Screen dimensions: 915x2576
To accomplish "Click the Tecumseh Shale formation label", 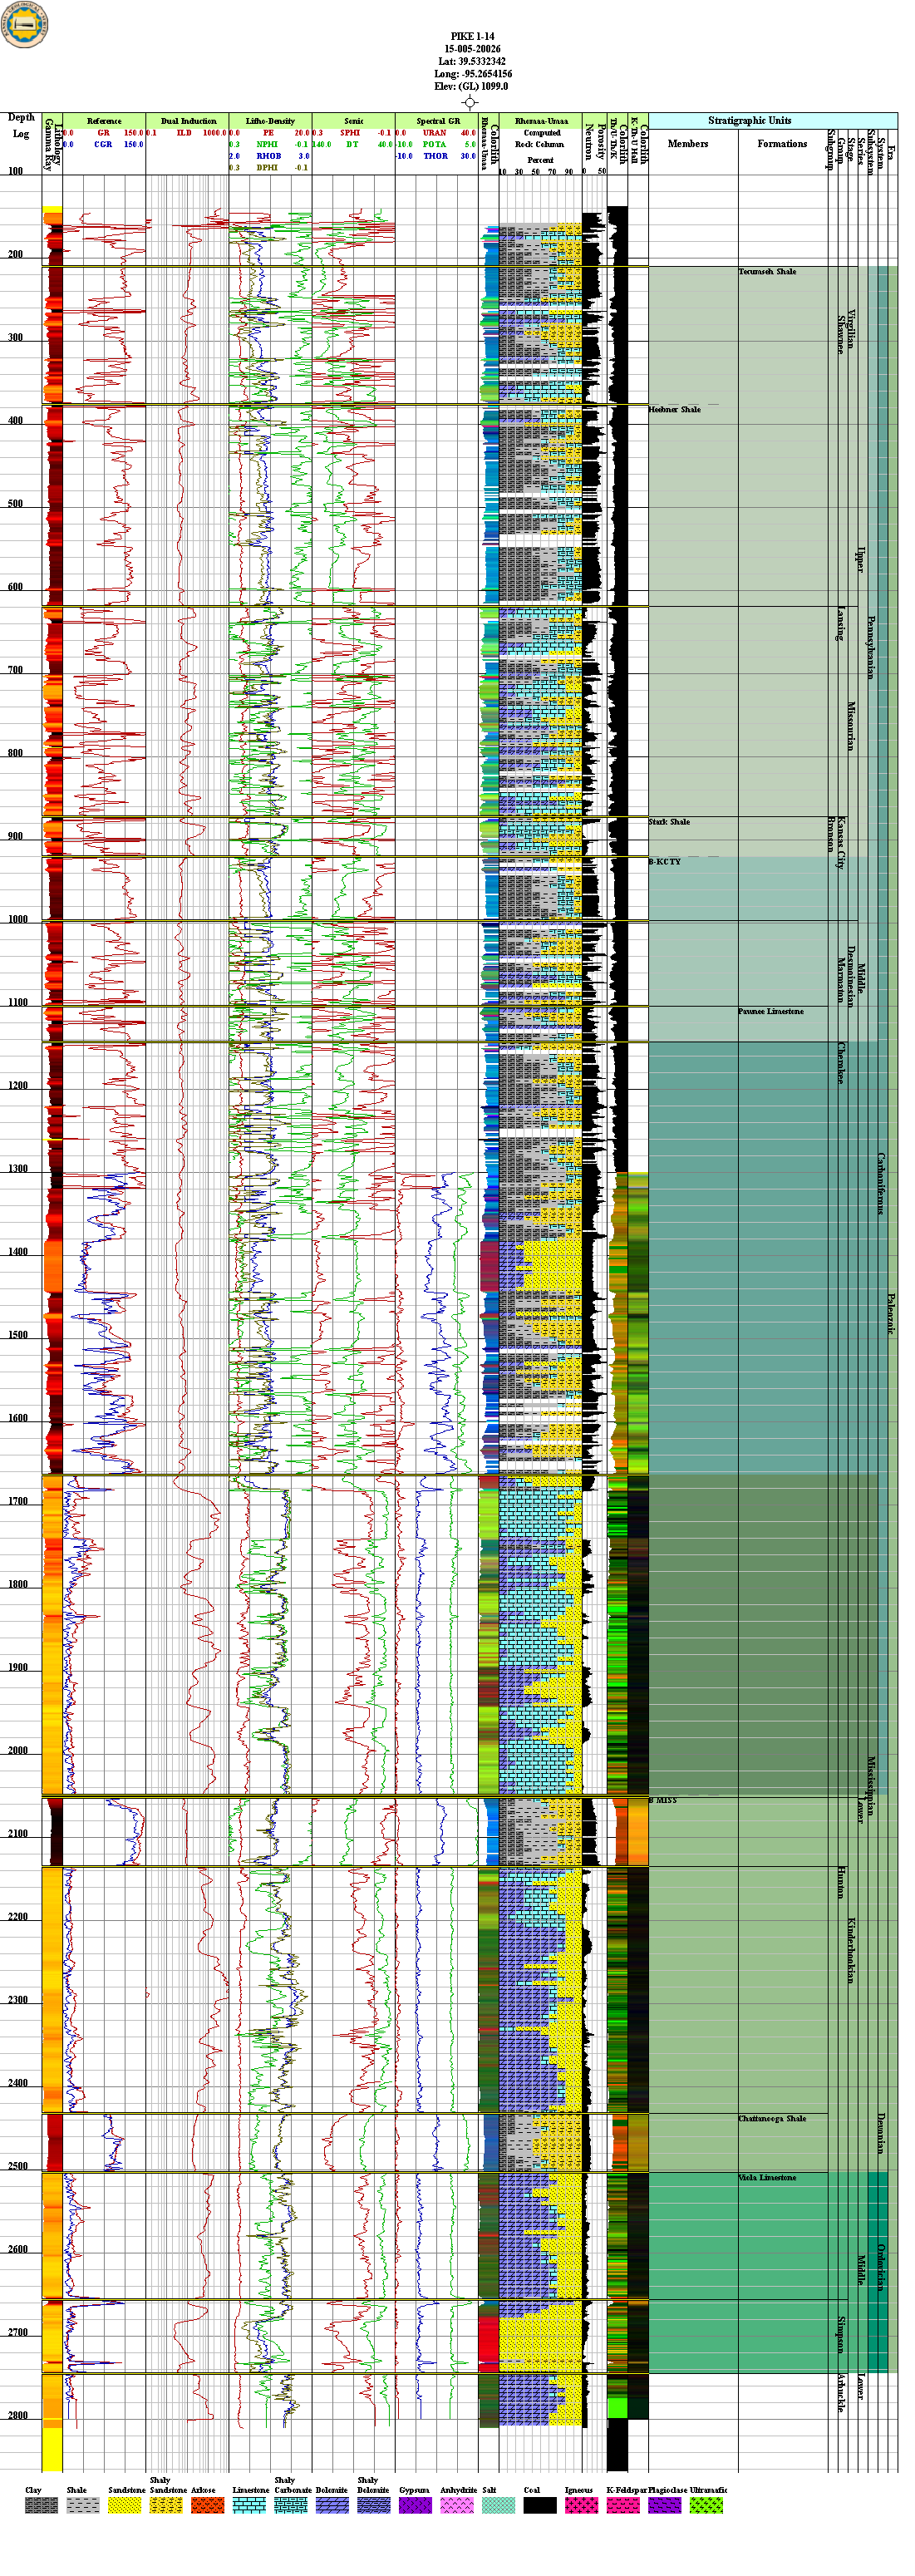I will [x=768, y=272].
